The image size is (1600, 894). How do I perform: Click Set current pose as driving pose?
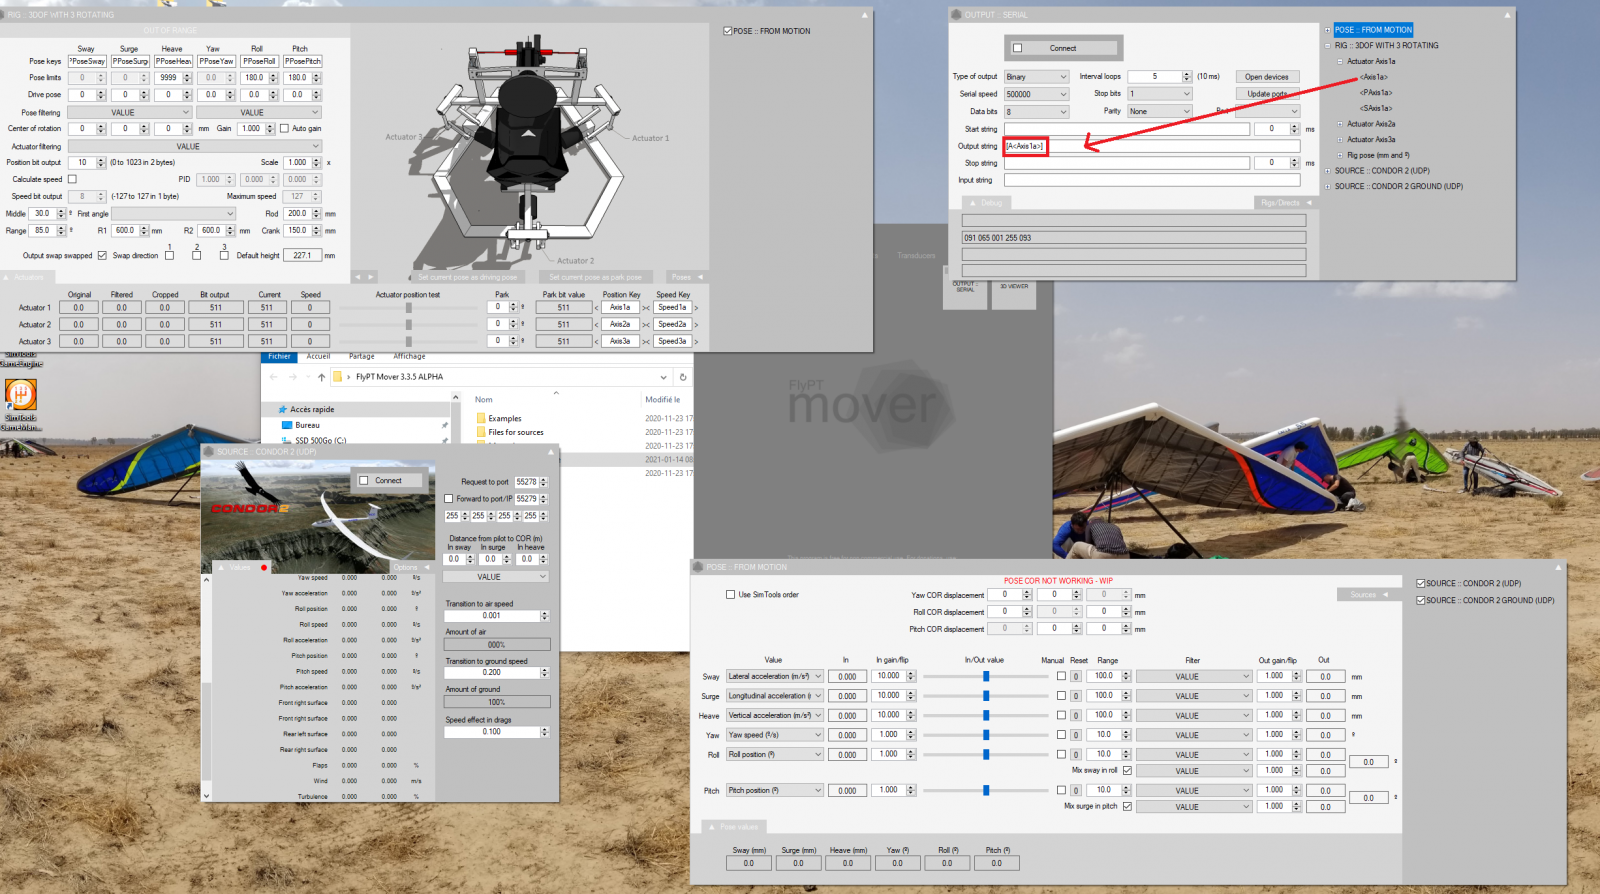468,277
